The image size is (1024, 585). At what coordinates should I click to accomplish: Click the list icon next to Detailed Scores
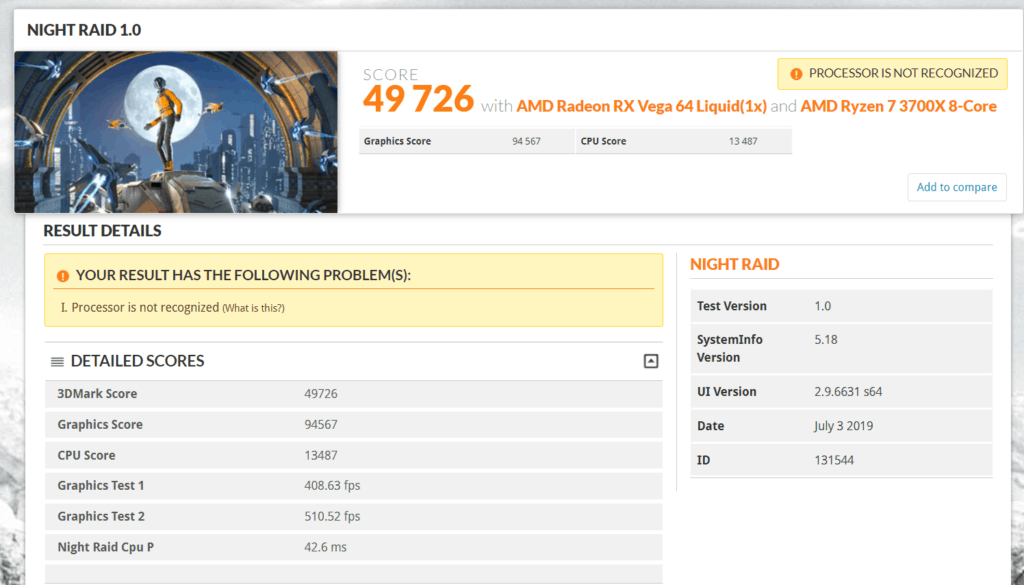pyautogui.click(x=58, y=362)
